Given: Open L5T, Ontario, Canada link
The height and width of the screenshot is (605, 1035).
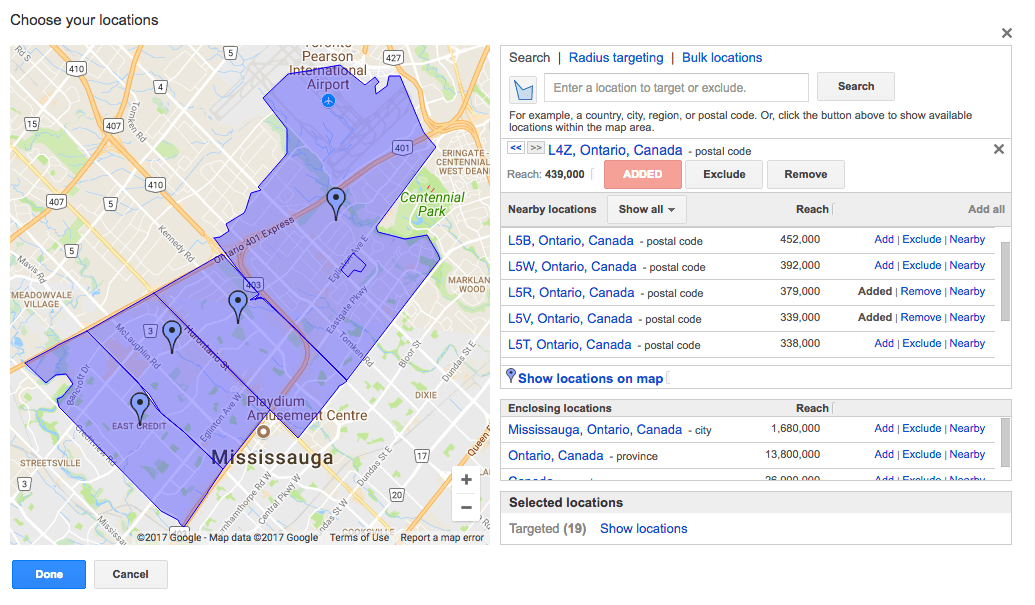Looking at the screenshot, I should click(569, 344).
